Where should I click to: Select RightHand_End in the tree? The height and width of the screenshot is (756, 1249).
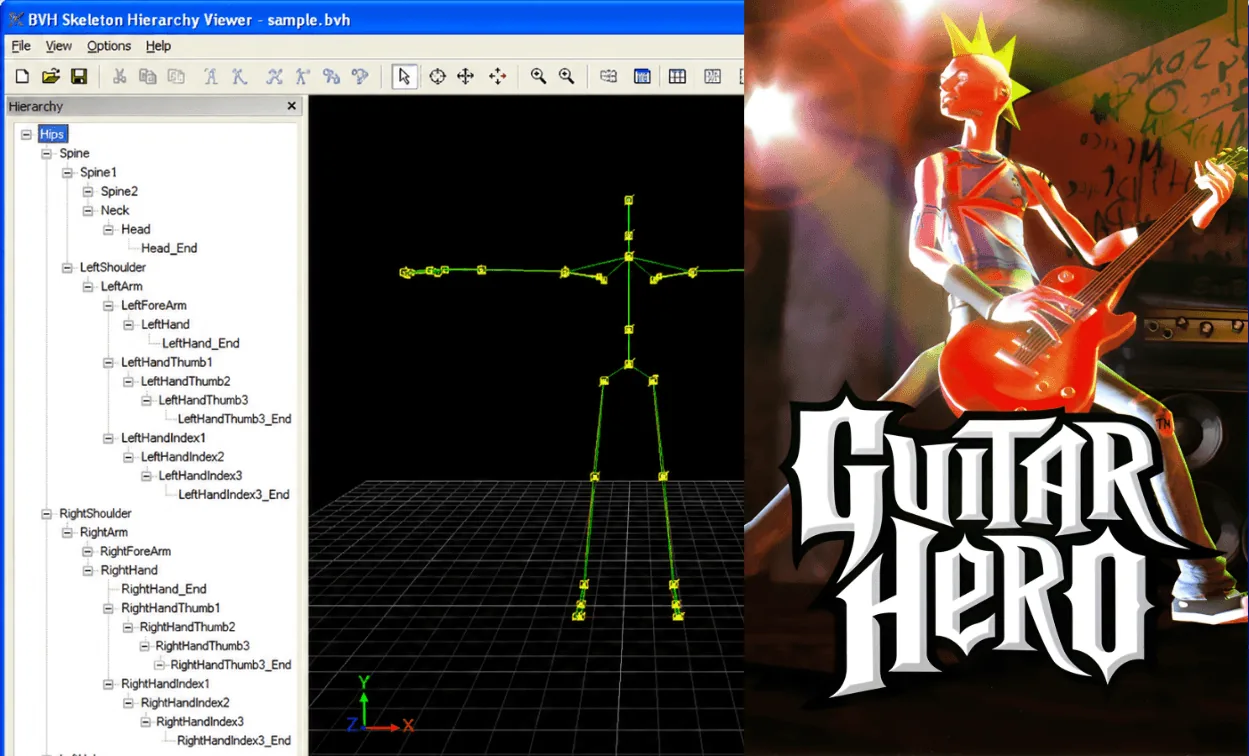(x=164, y=589)
